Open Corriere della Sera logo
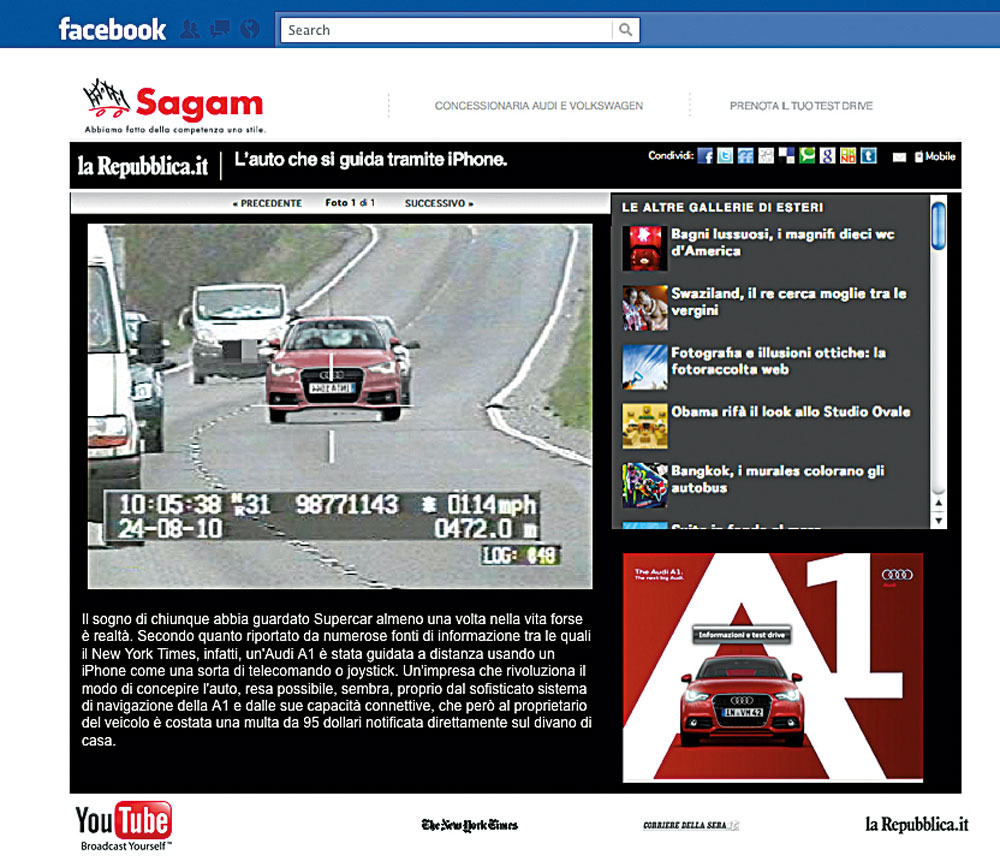 tap(691, 825)
